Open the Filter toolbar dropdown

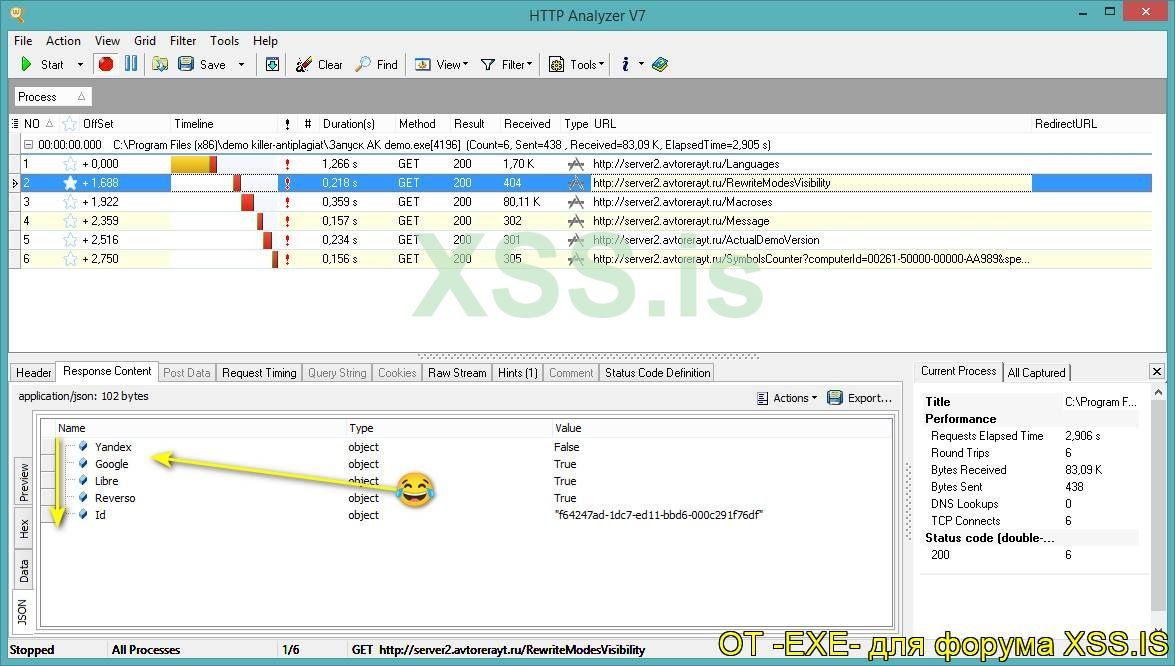tap(507, 64)
